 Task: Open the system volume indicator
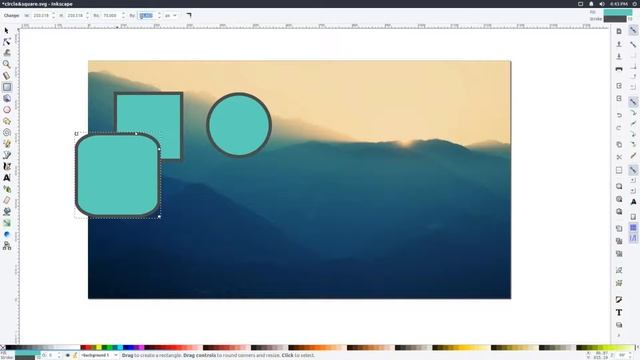tap(602, 4)
